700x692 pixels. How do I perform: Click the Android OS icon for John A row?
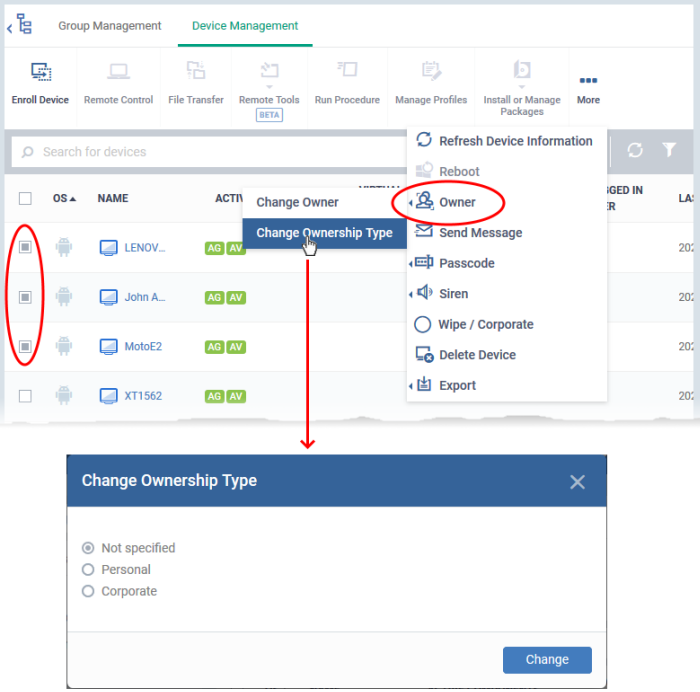(64, 296)
